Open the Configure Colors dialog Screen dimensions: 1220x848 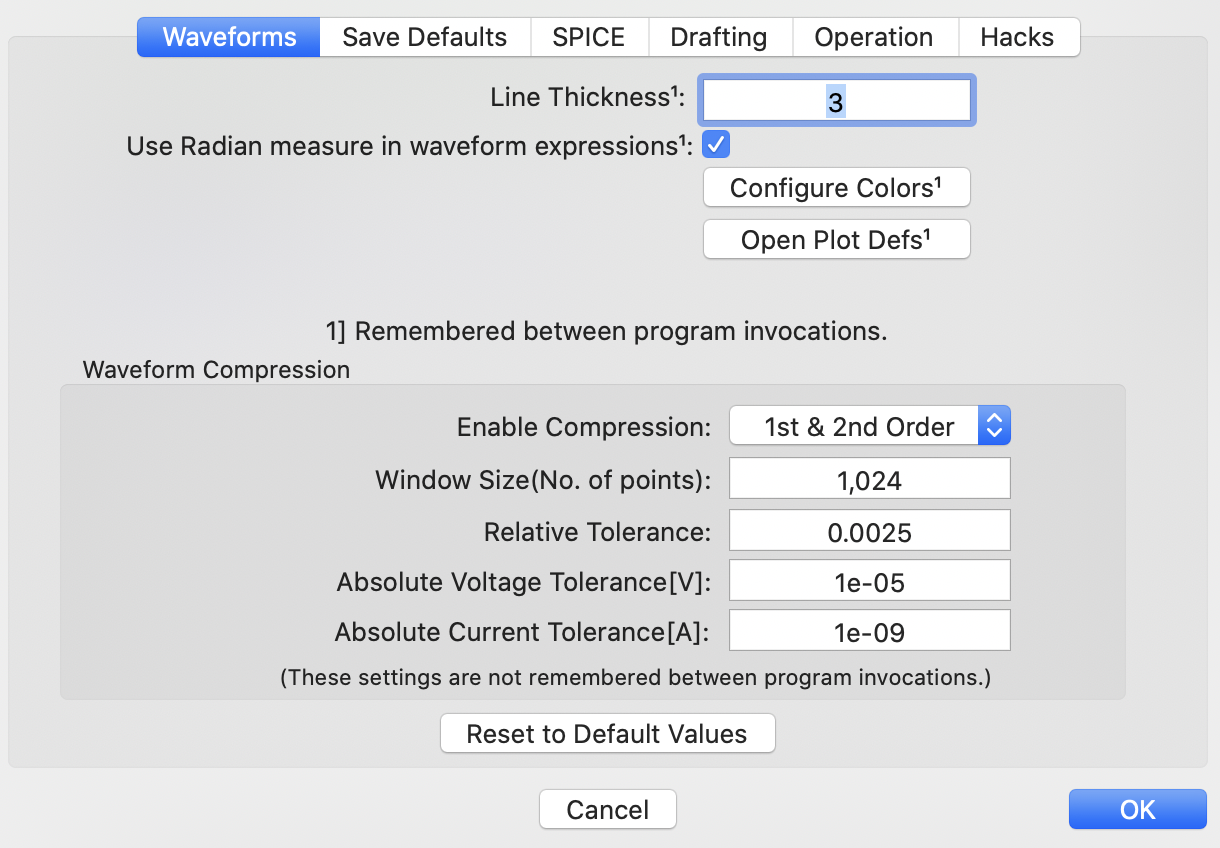[x=836, y=187]
